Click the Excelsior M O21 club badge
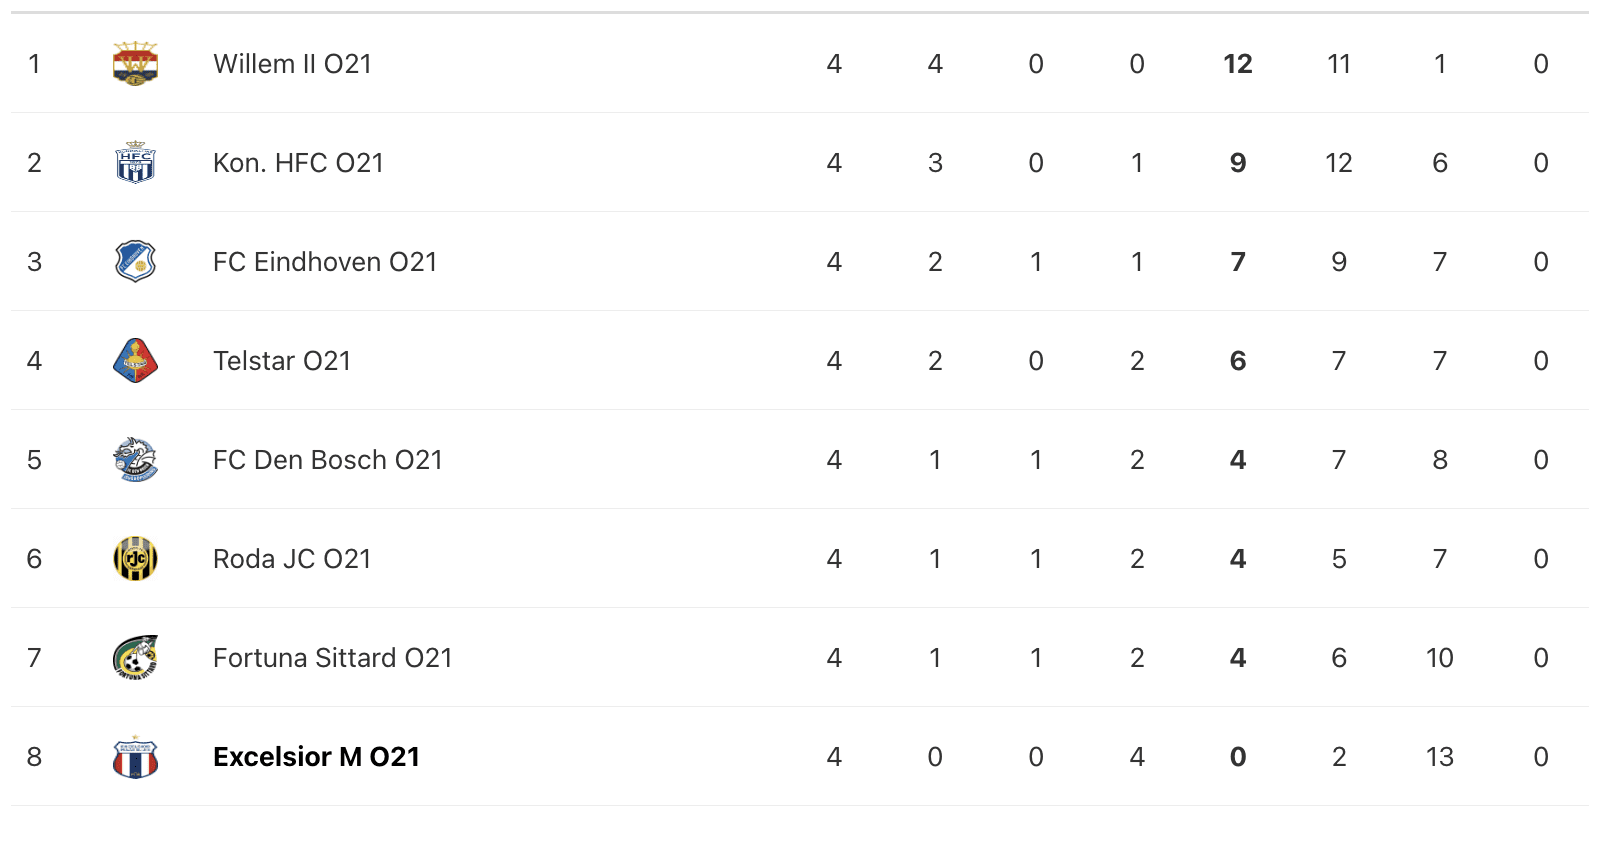The image size is (1604, 866). coord(135,757)
